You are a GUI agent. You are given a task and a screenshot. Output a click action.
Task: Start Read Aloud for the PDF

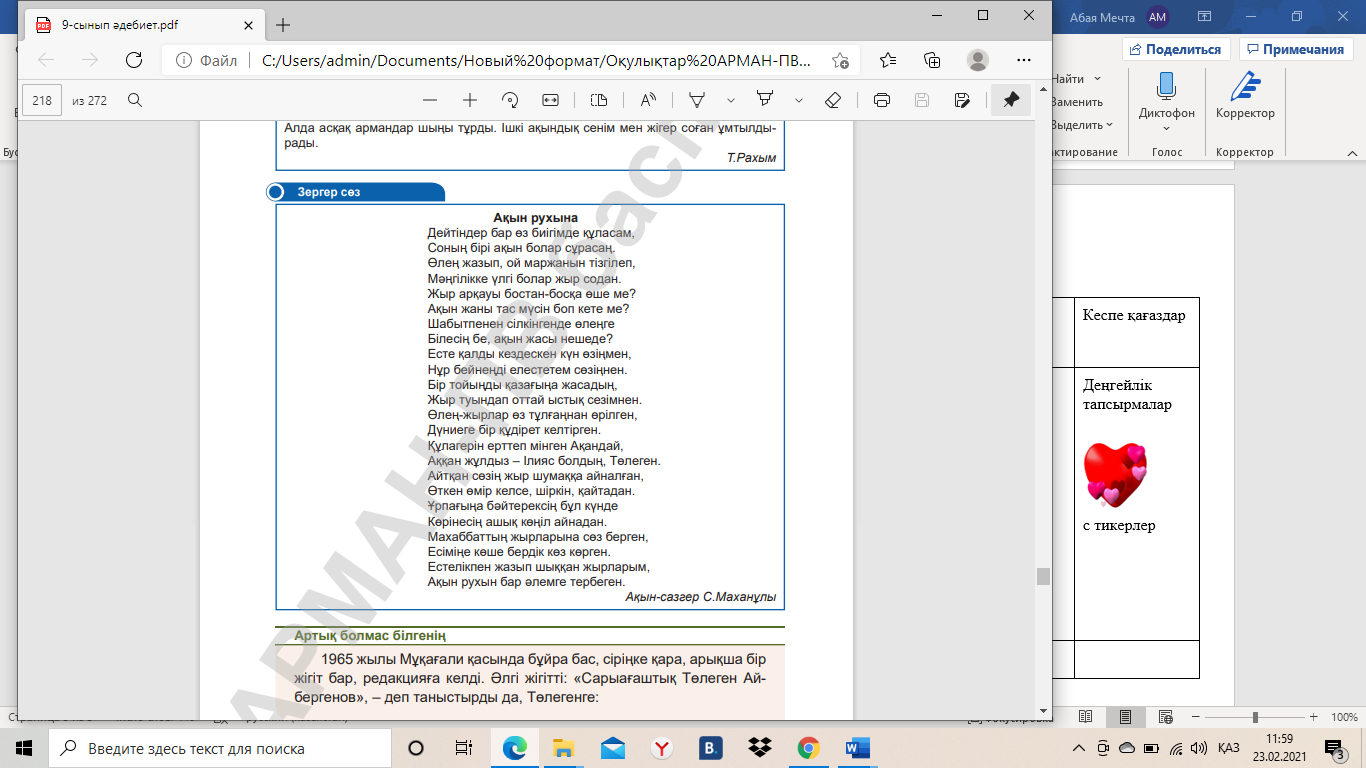tap(648, 100)
